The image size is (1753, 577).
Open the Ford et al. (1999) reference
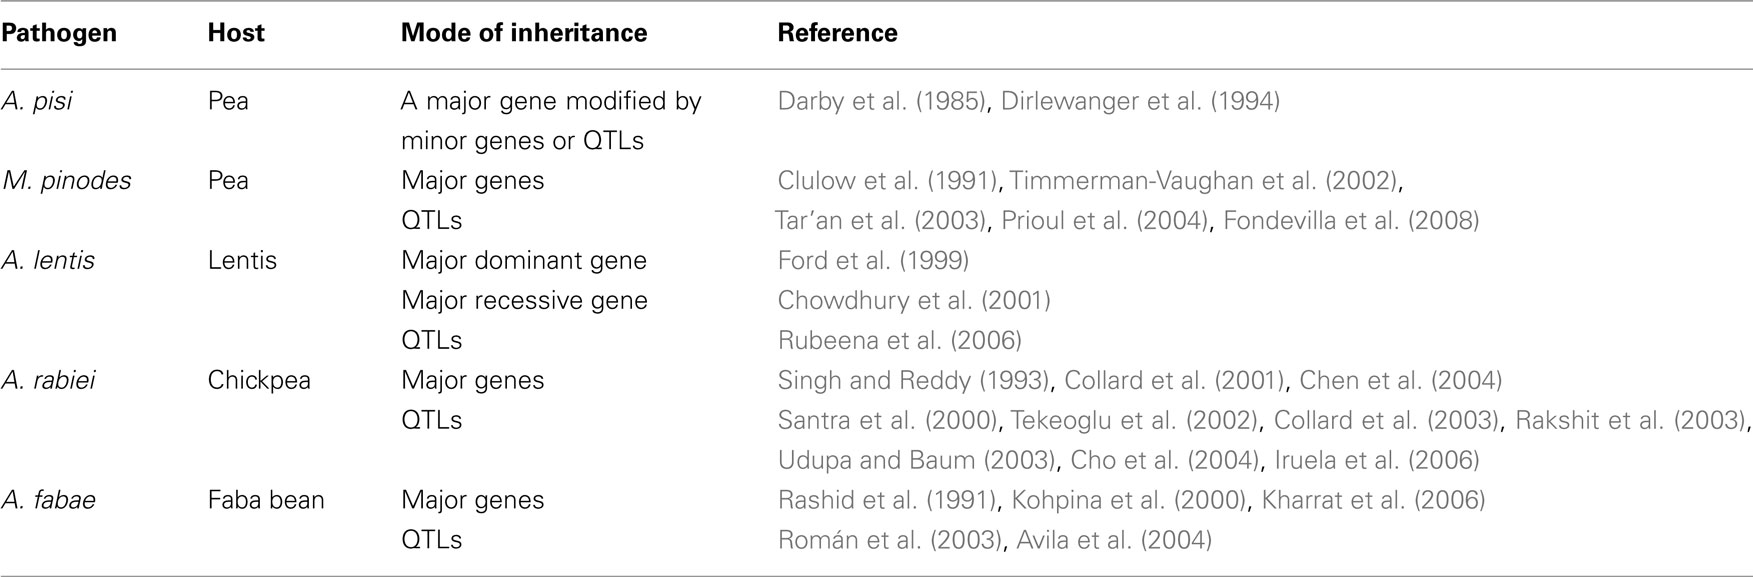(x=873, y=261)
